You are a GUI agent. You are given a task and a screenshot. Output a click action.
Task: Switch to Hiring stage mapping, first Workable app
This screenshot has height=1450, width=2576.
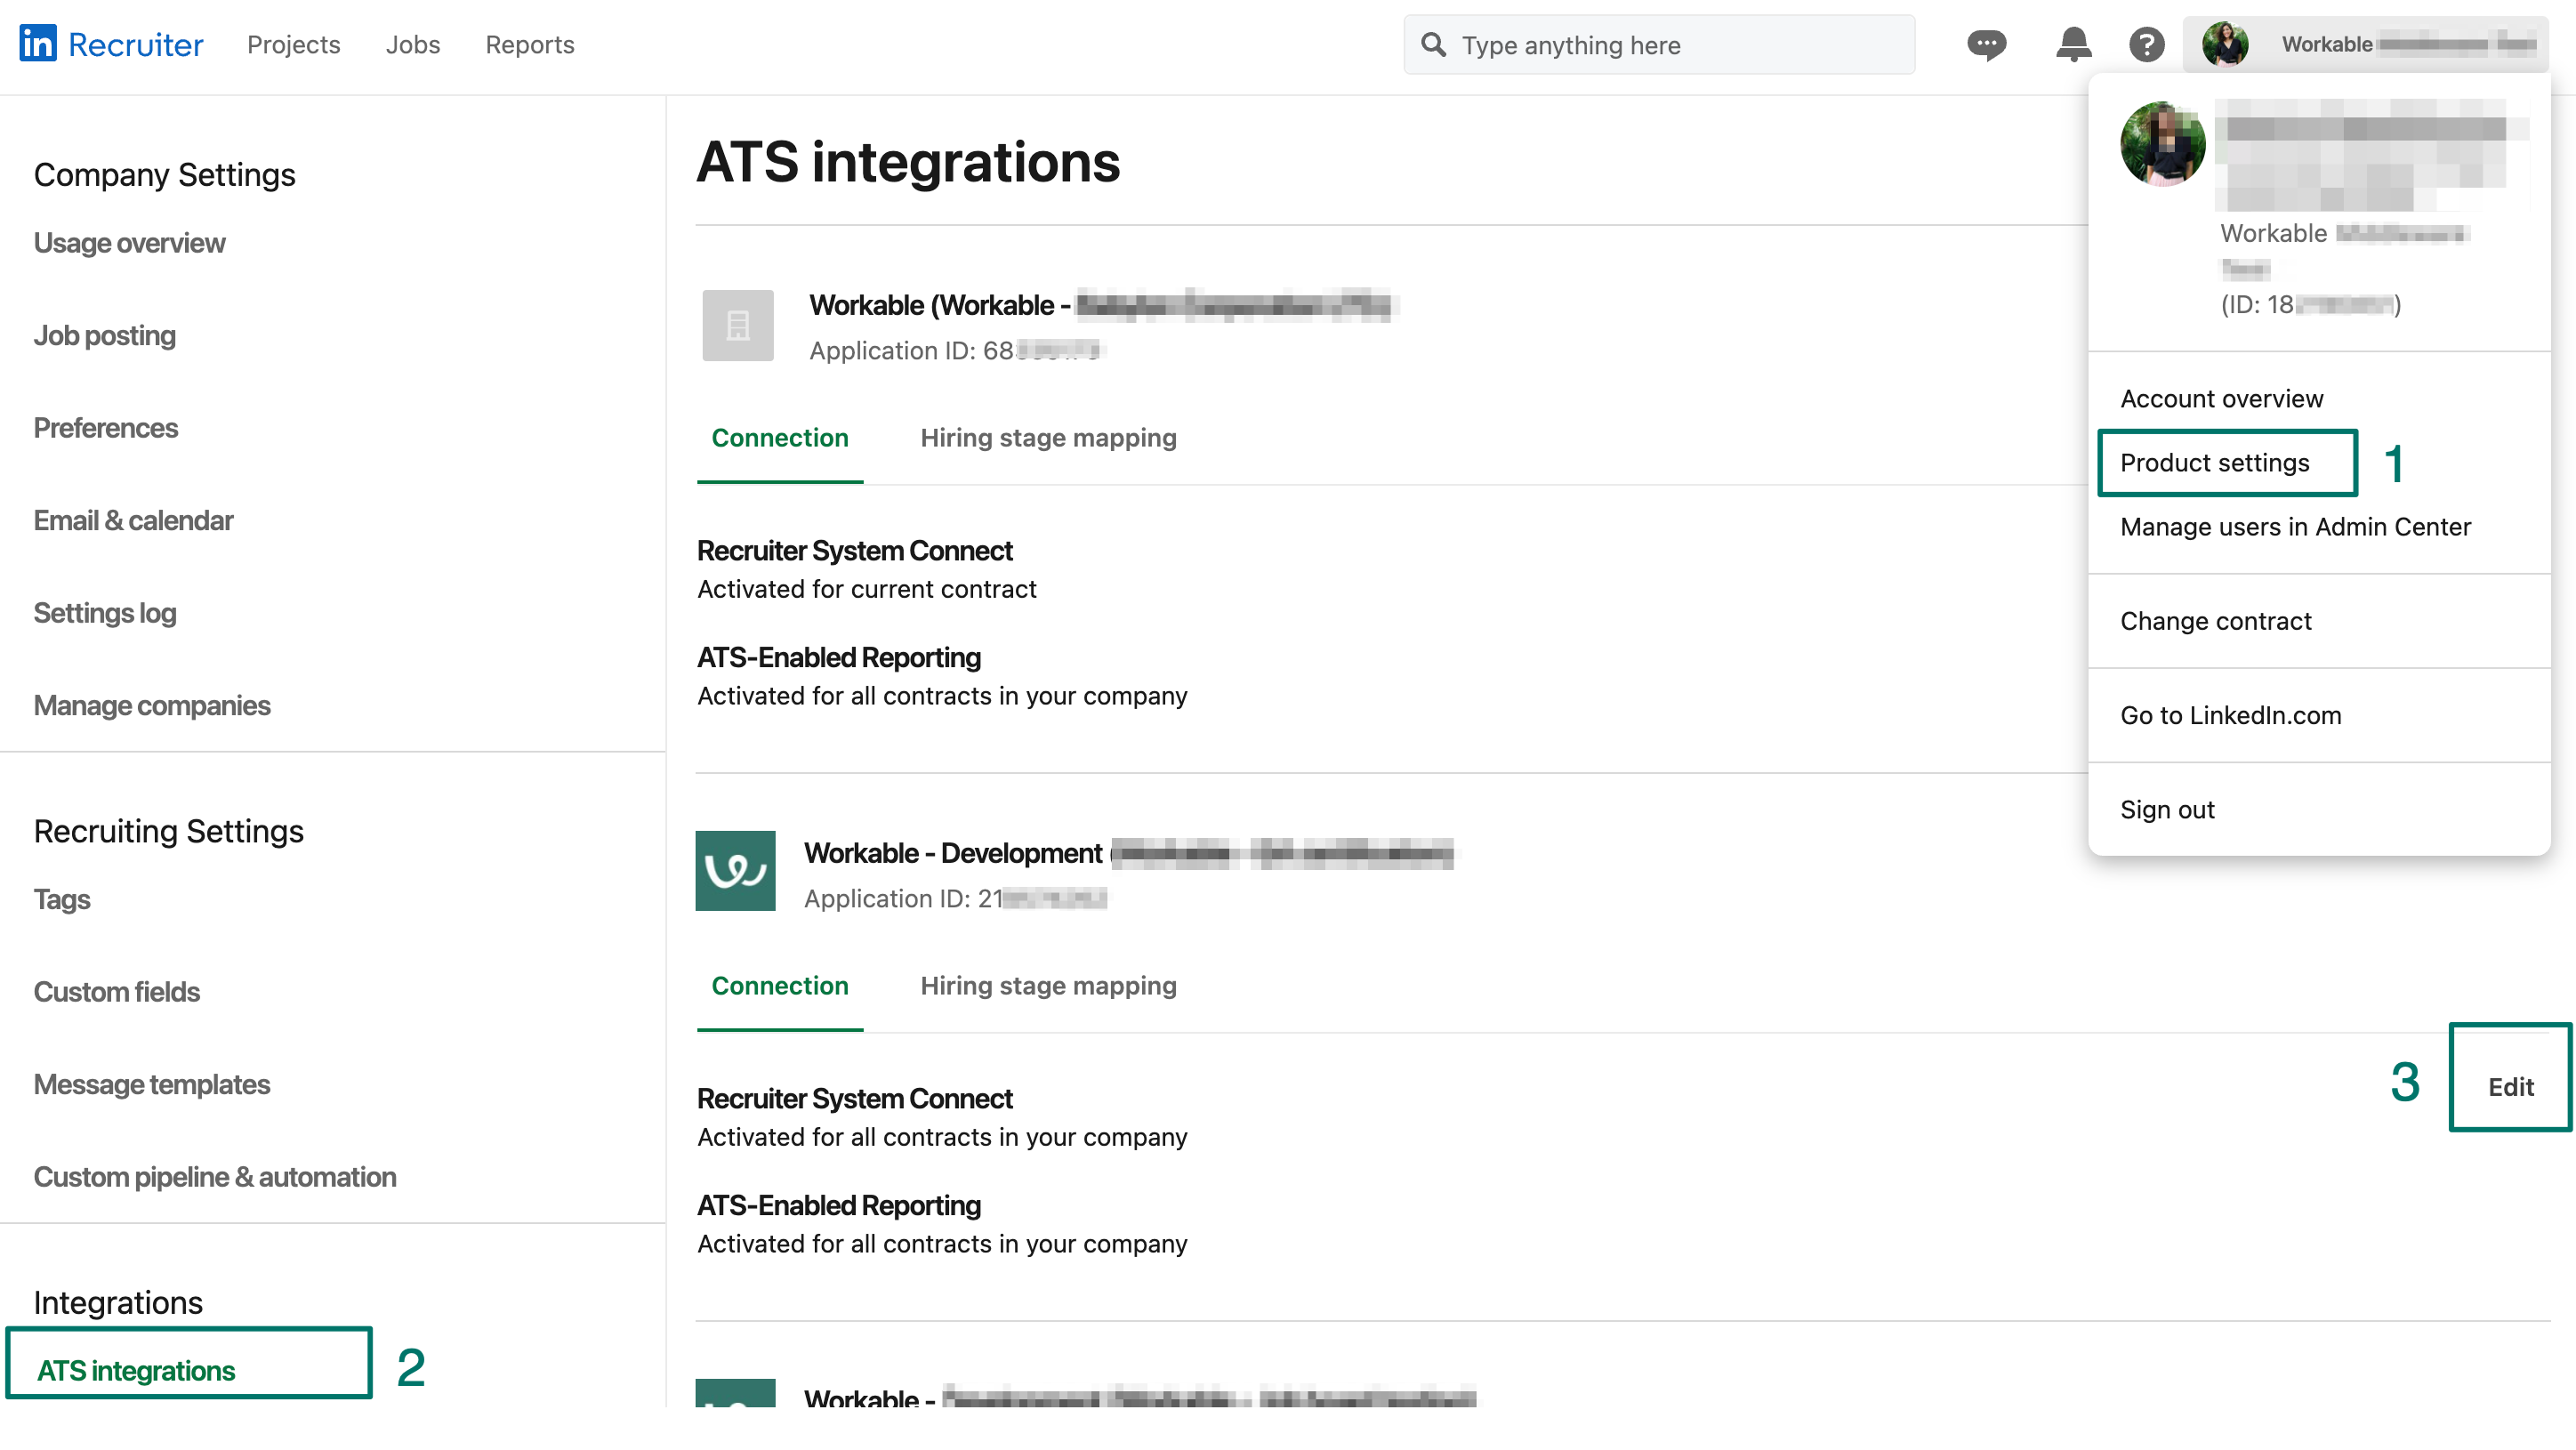point(1048,438)
